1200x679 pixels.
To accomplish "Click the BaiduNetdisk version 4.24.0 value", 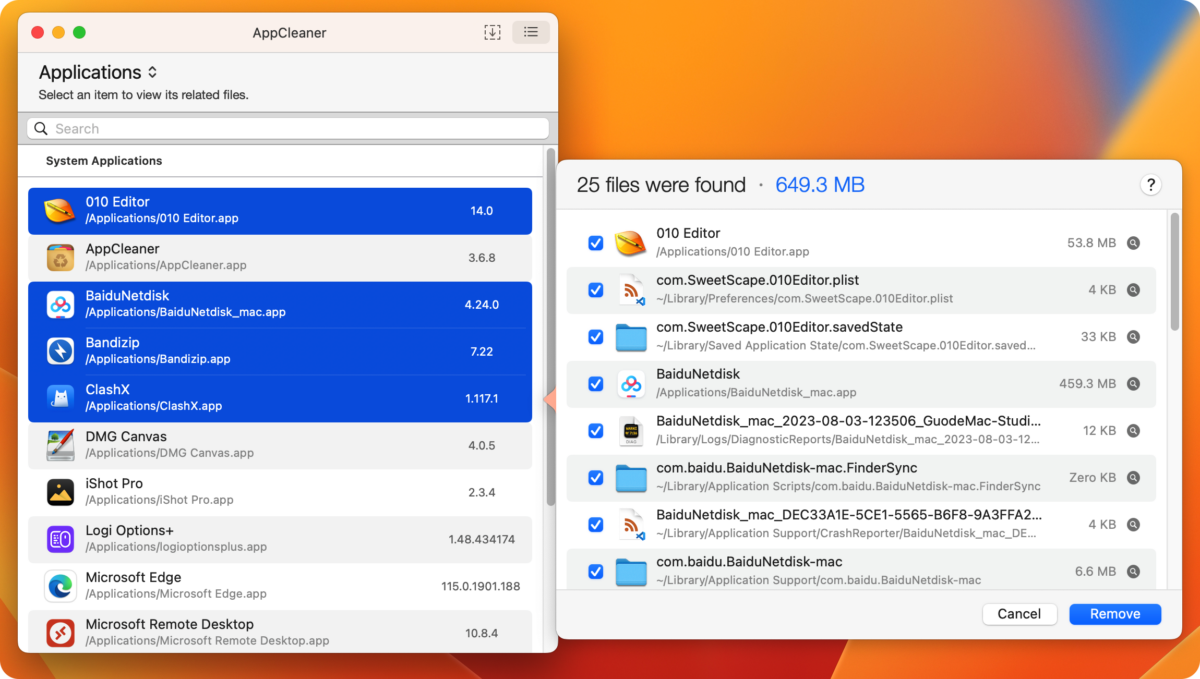I will point(482,305).
